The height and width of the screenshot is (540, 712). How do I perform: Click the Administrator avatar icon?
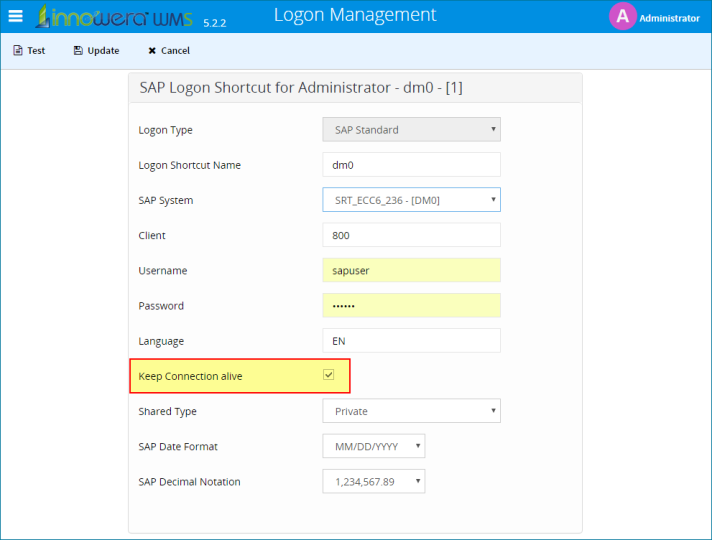(x=622, y=16)
